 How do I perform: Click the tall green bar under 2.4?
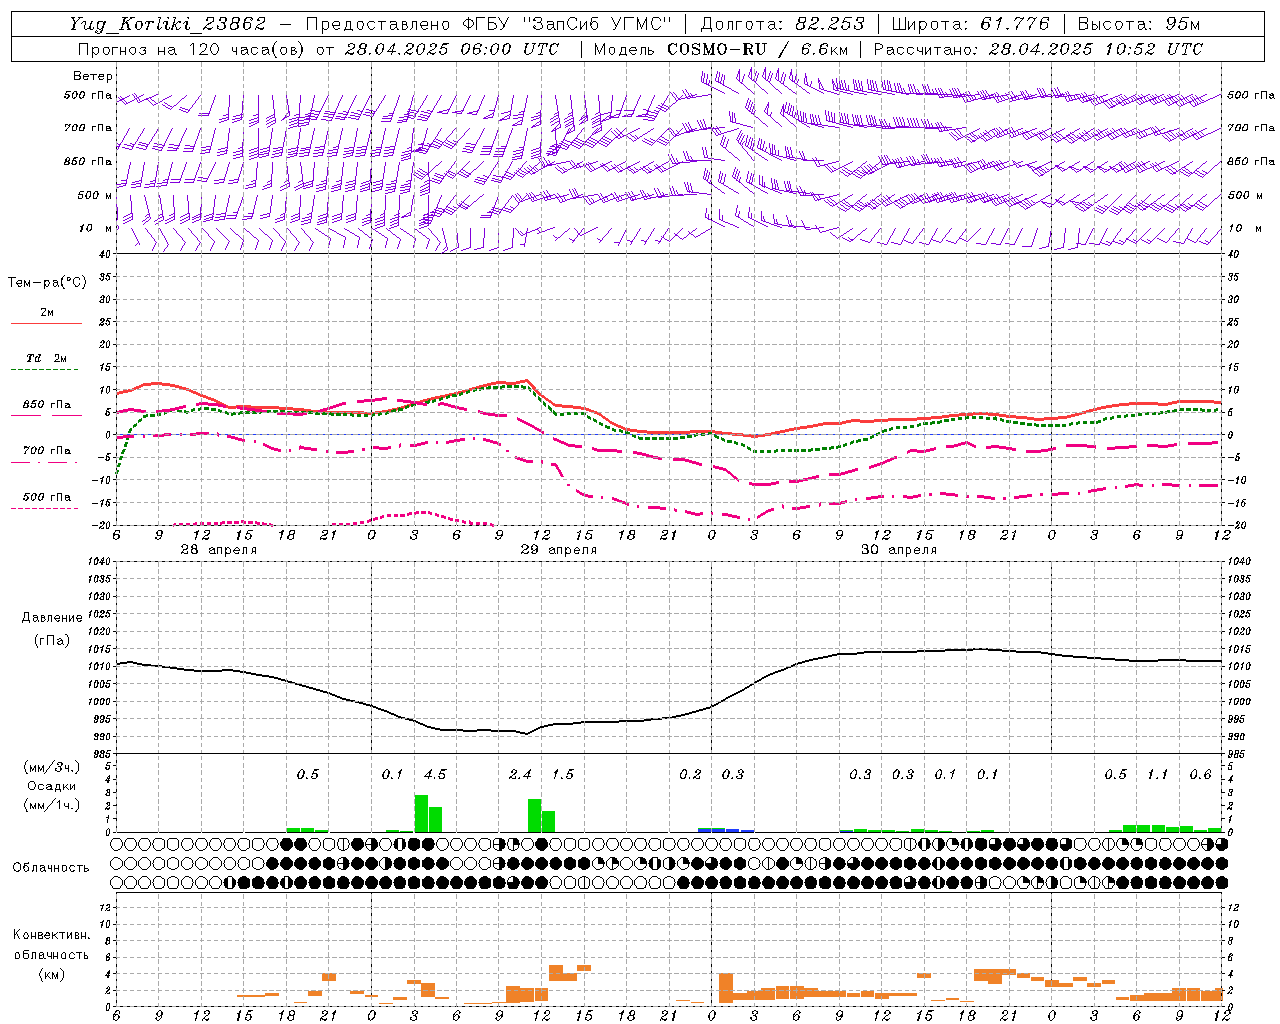tap(534, 815)
